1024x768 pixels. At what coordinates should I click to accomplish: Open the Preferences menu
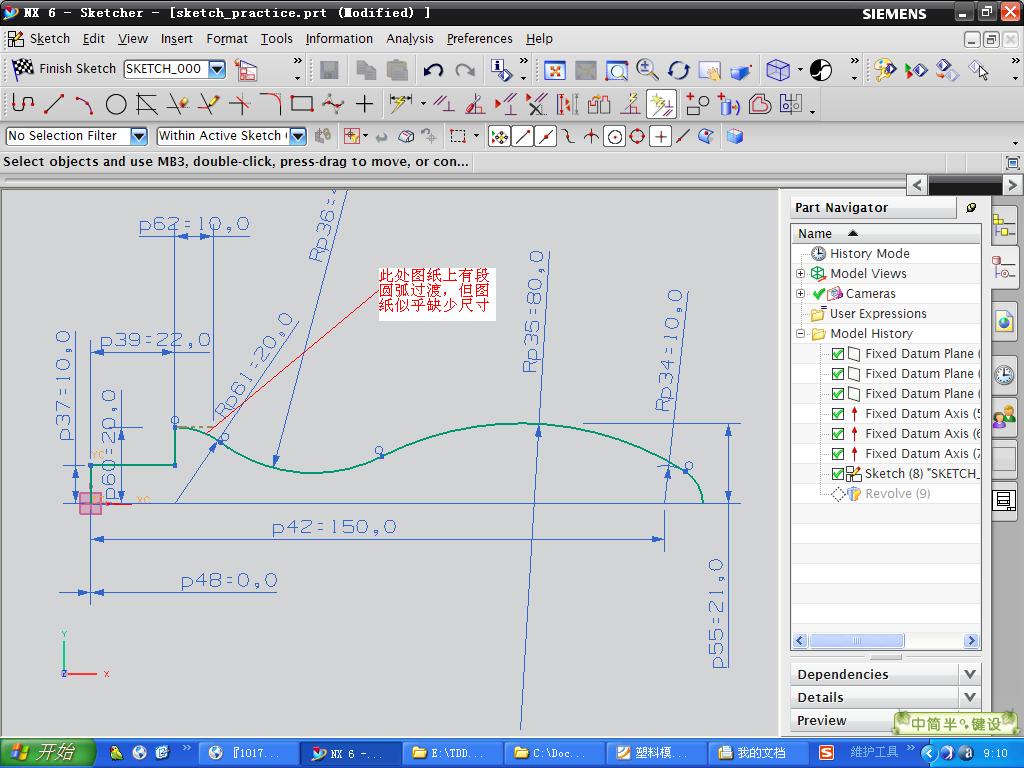479,39
